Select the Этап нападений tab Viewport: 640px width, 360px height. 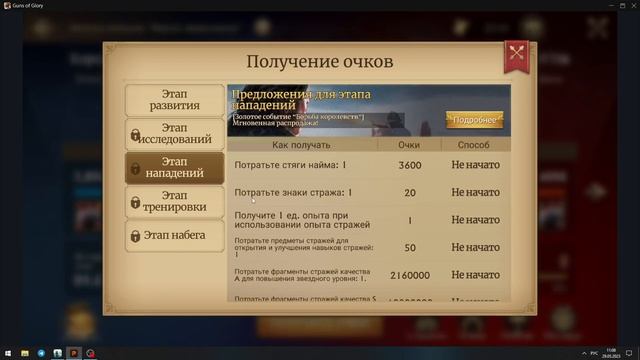(174, 168)
